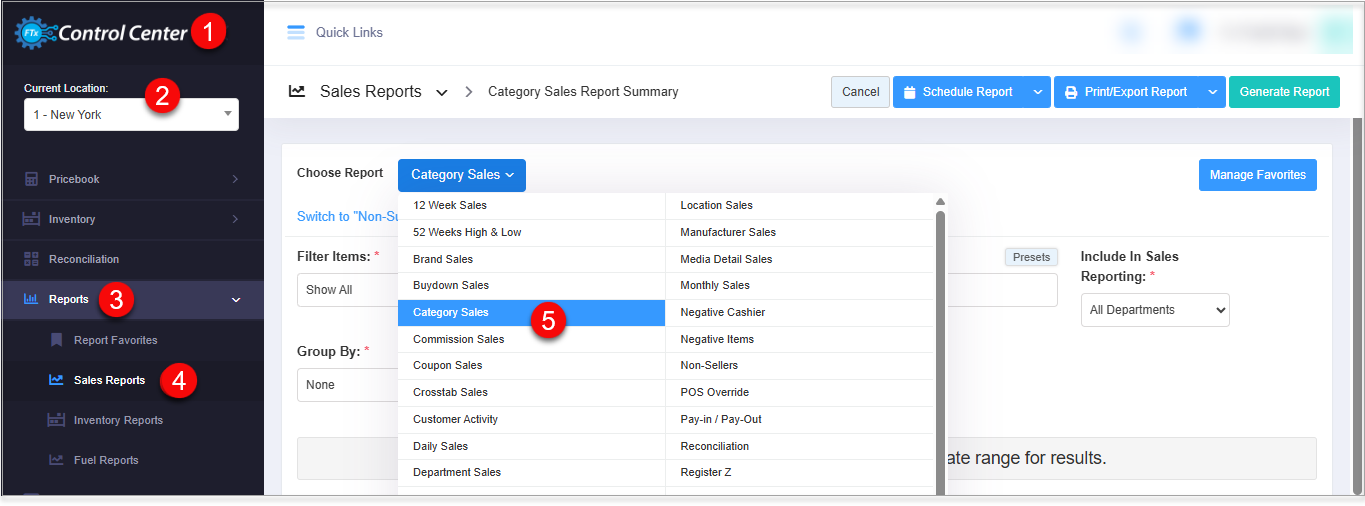Click the Manage Favorites button

click(1257, 175)
